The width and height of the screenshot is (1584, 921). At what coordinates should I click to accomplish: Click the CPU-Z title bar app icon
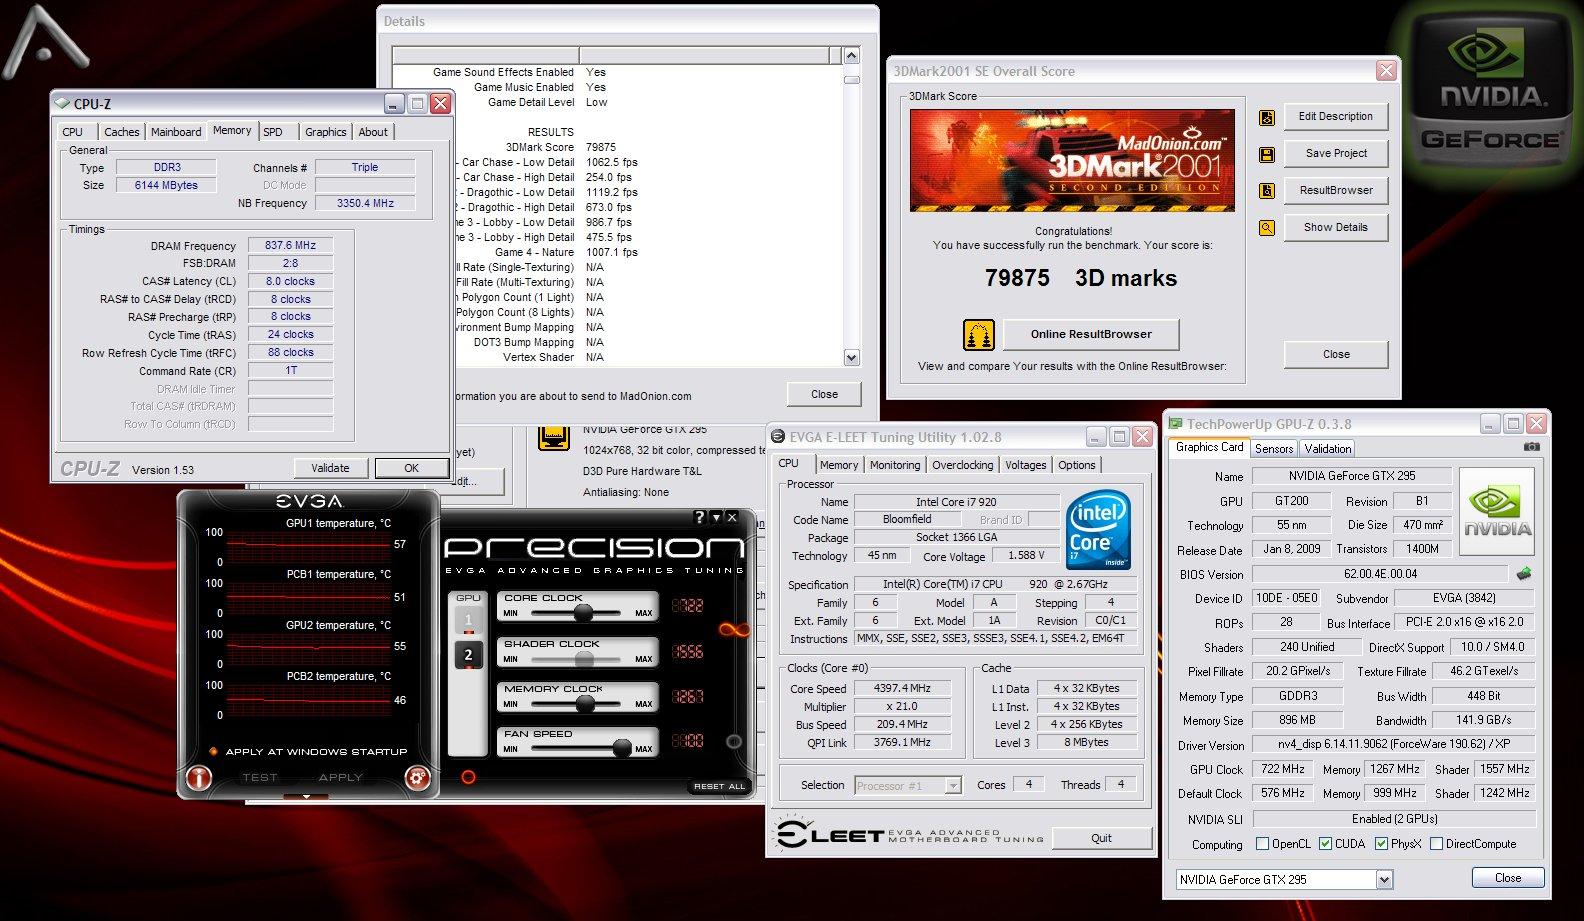click(62, 103)
